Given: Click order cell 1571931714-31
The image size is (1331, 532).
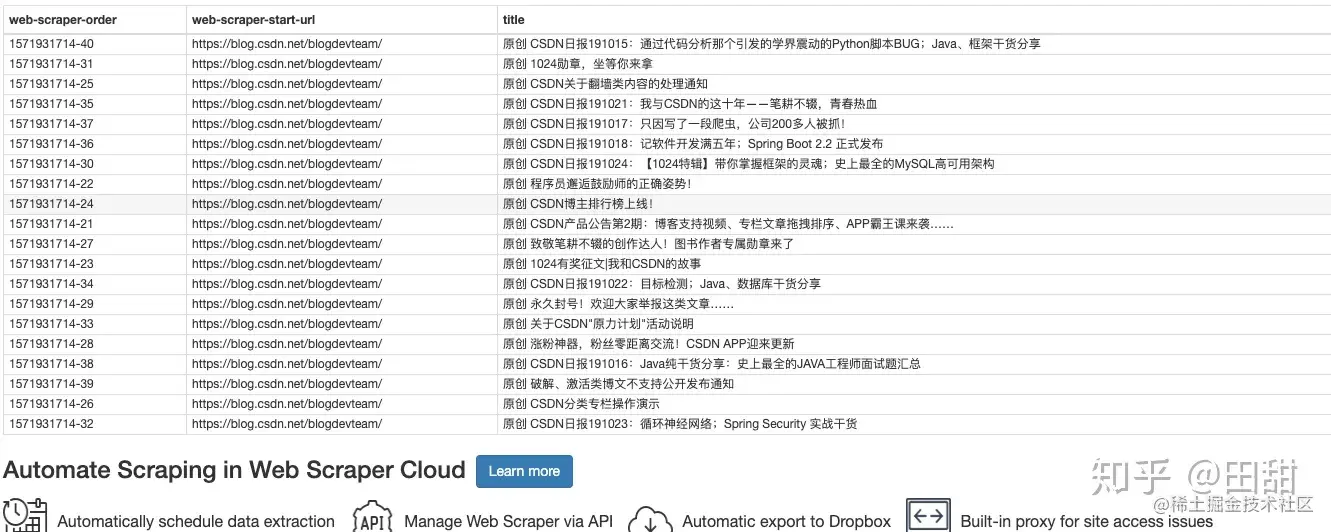Looking at the screenshot, I should (51, 64).
